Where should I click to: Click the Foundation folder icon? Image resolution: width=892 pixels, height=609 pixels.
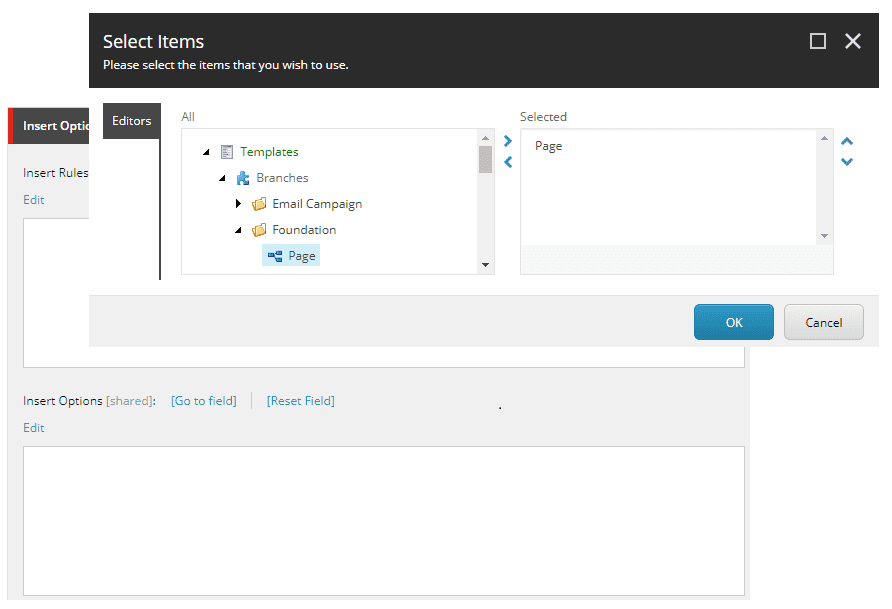(259, 230)
